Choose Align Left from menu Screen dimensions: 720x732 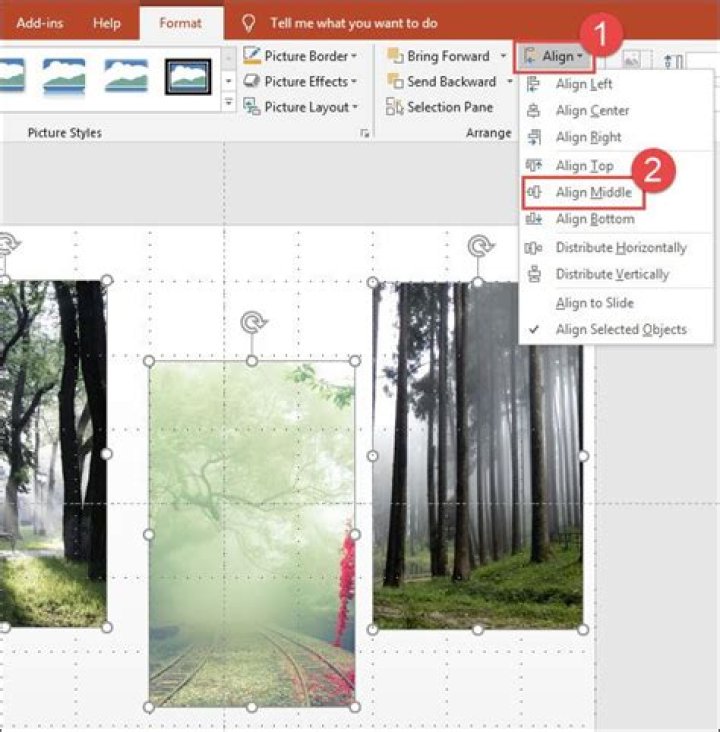[584, 84]
